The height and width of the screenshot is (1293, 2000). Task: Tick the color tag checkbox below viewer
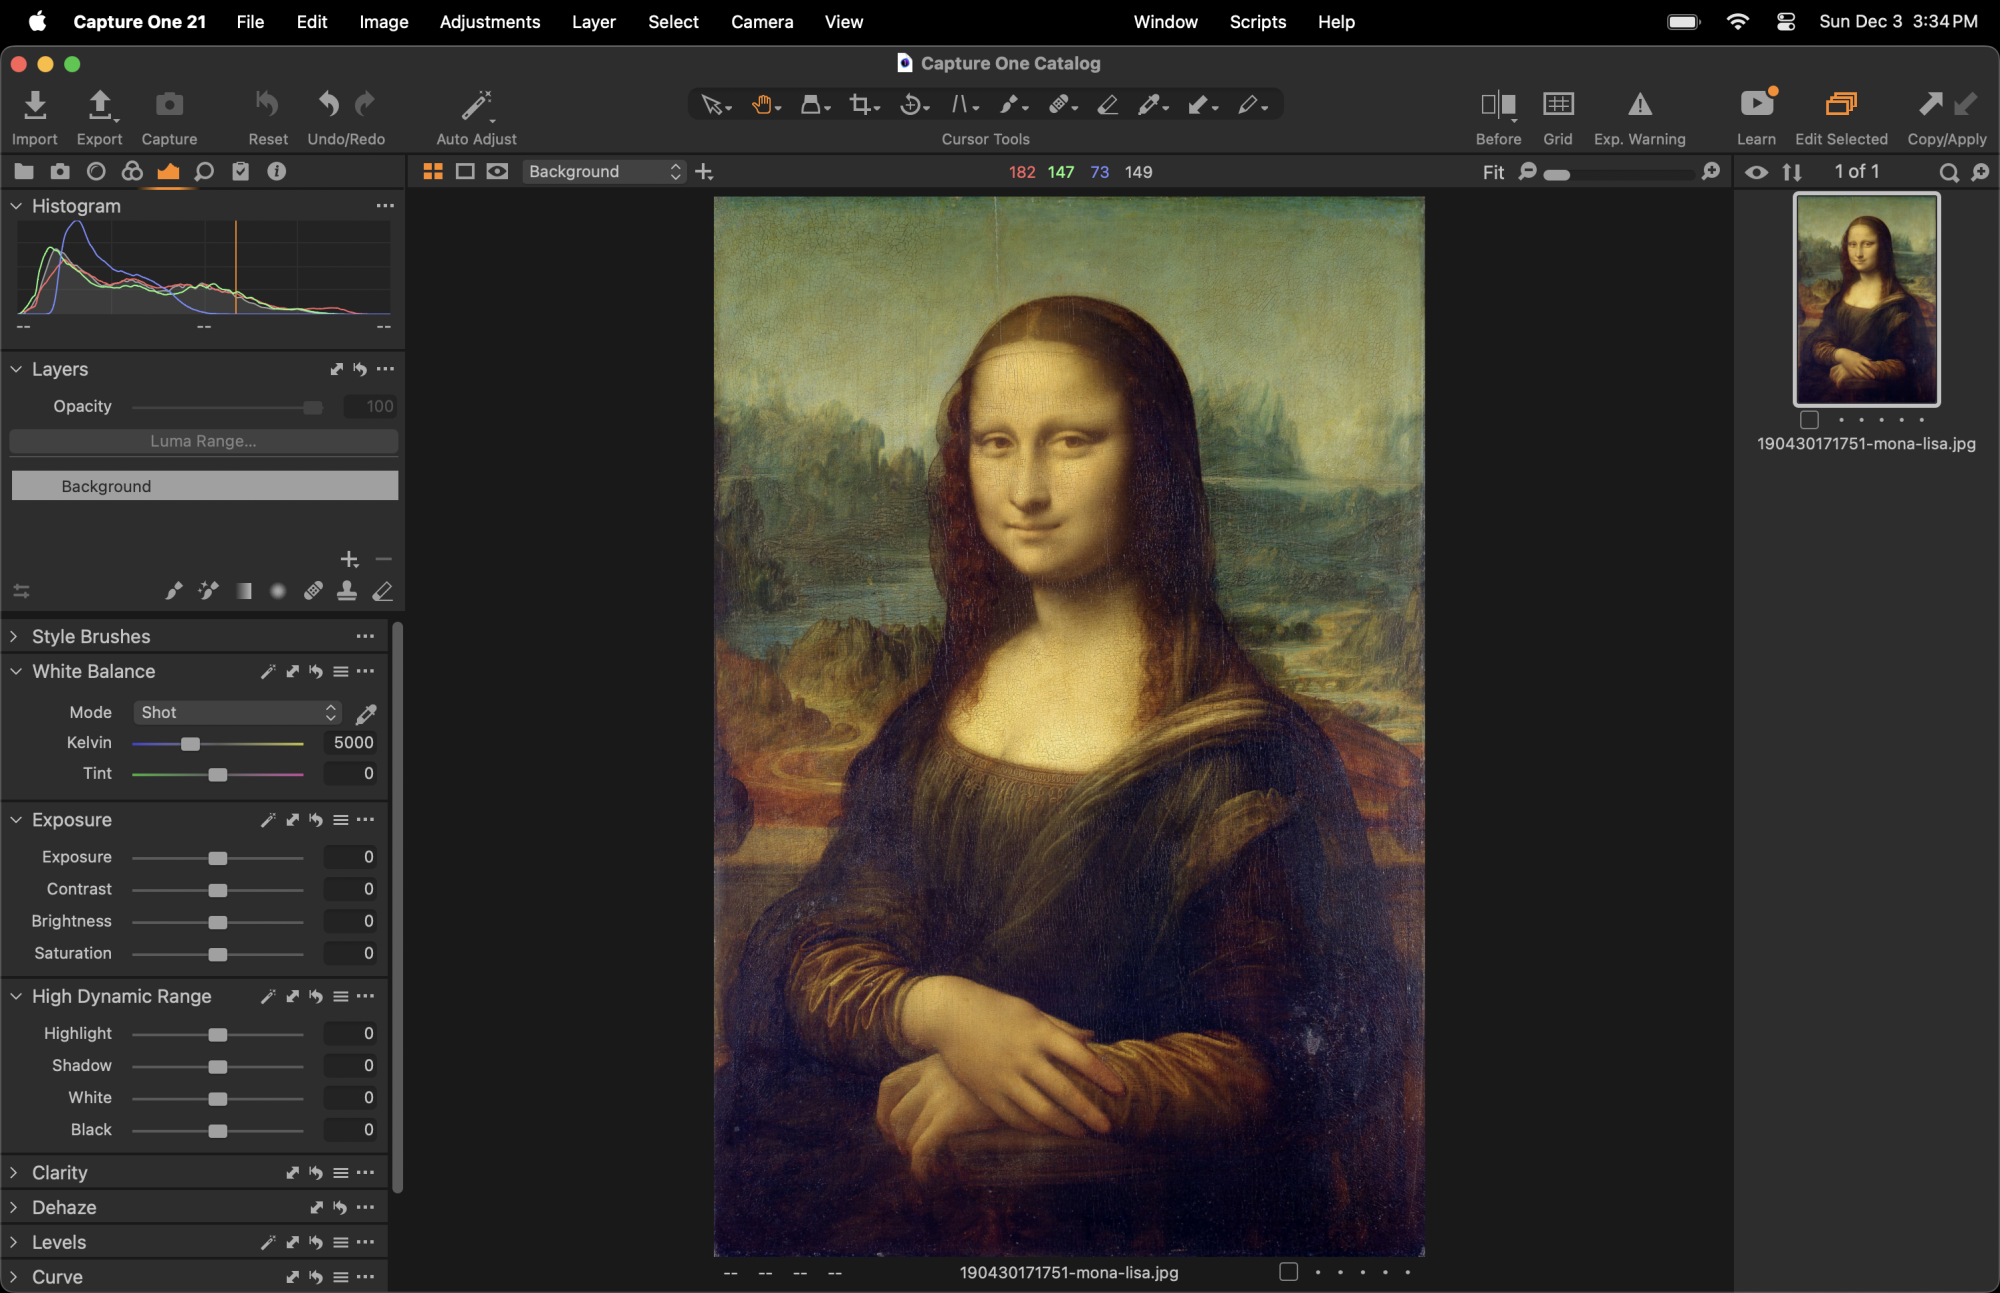point(1288,1272)
